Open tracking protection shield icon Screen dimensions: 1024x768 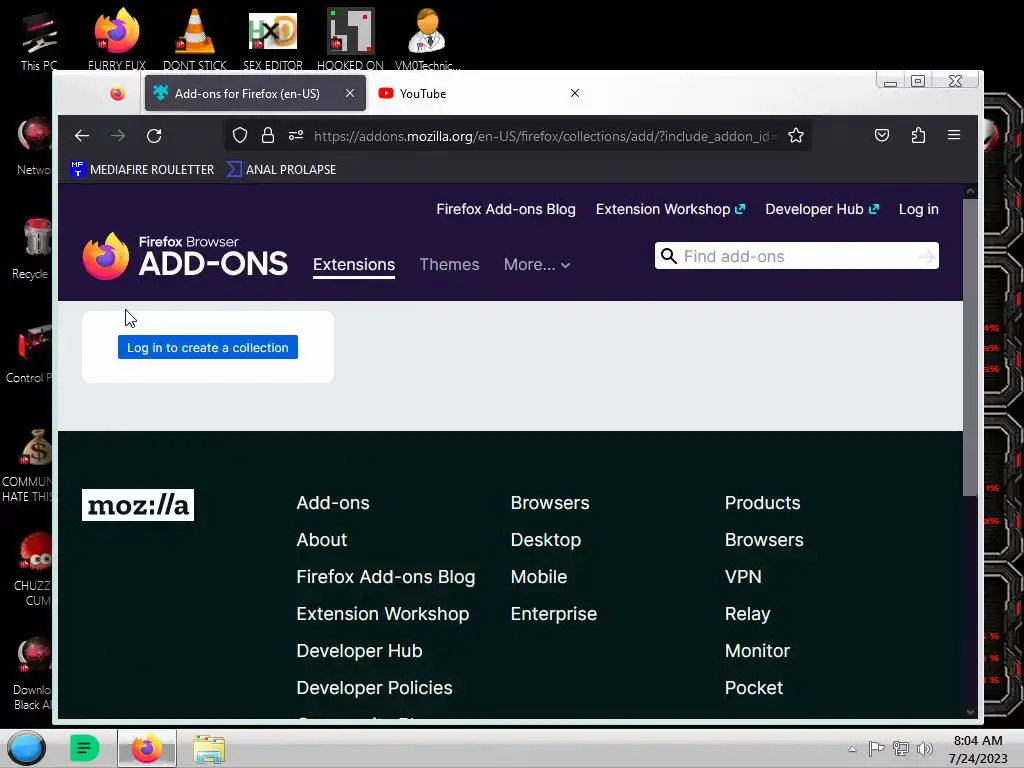(240, 135)
